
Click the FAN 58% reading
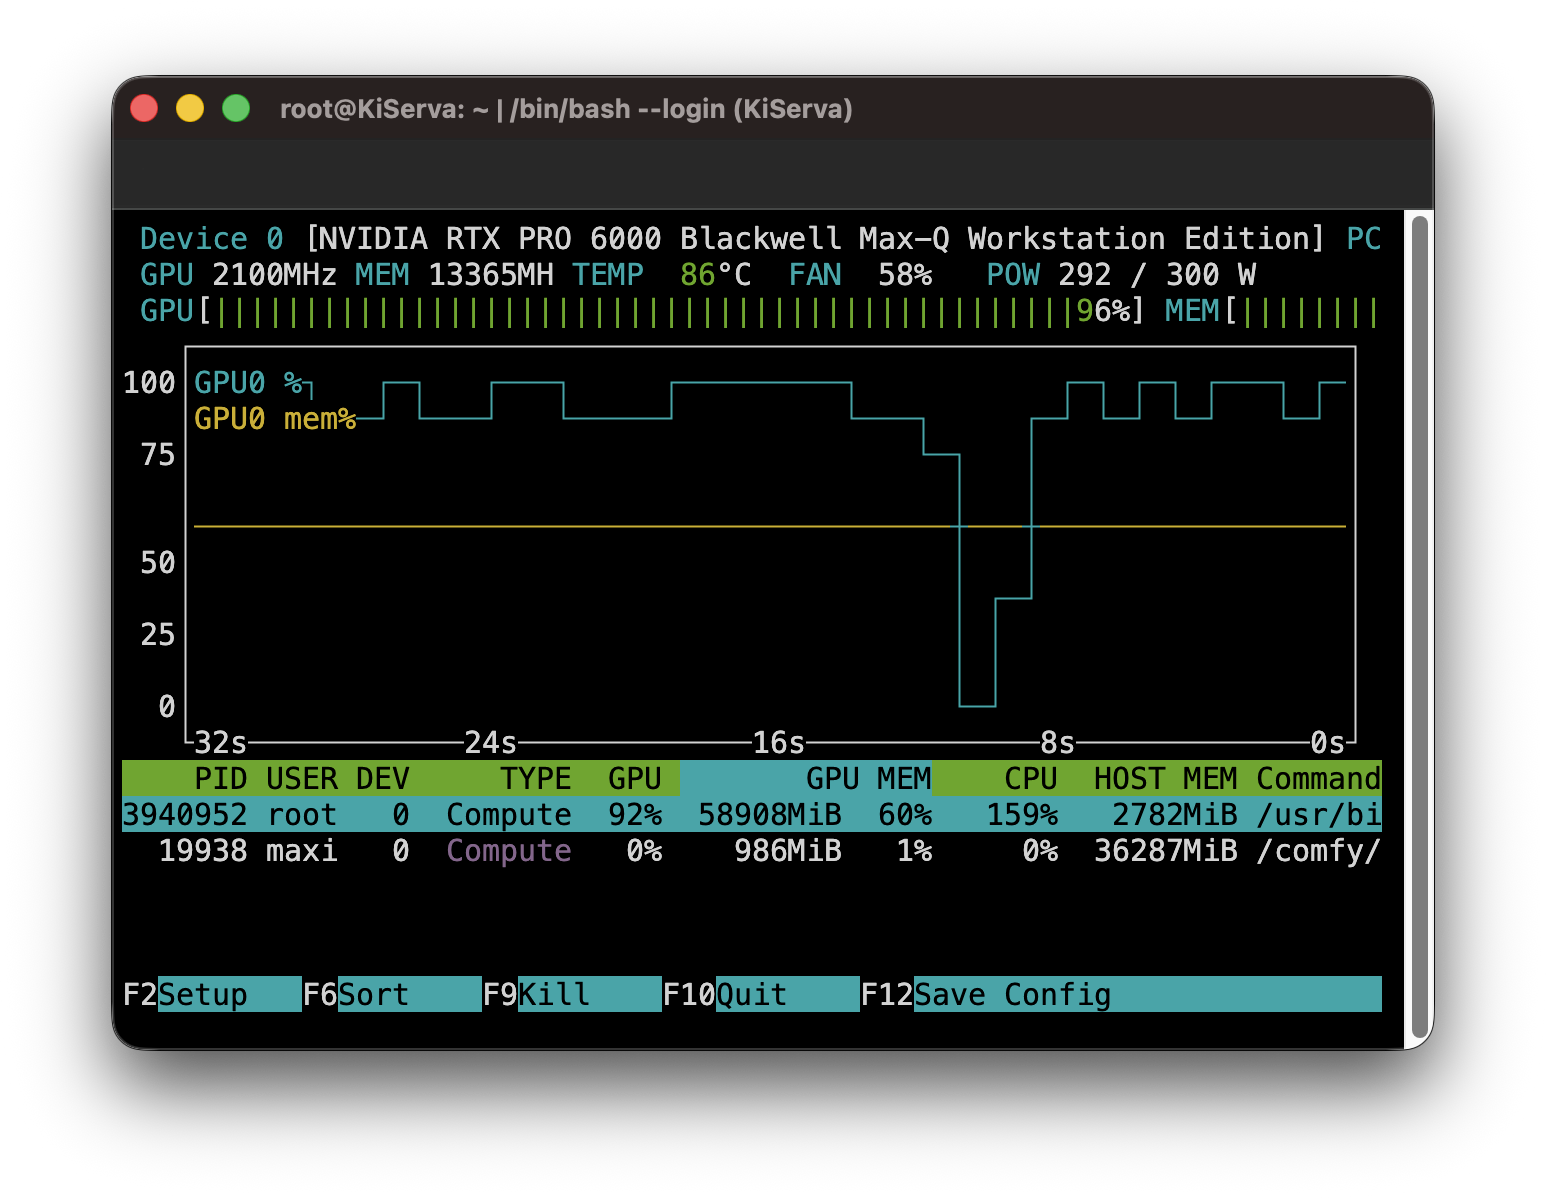pyautogui.click(x=860, y=274)
